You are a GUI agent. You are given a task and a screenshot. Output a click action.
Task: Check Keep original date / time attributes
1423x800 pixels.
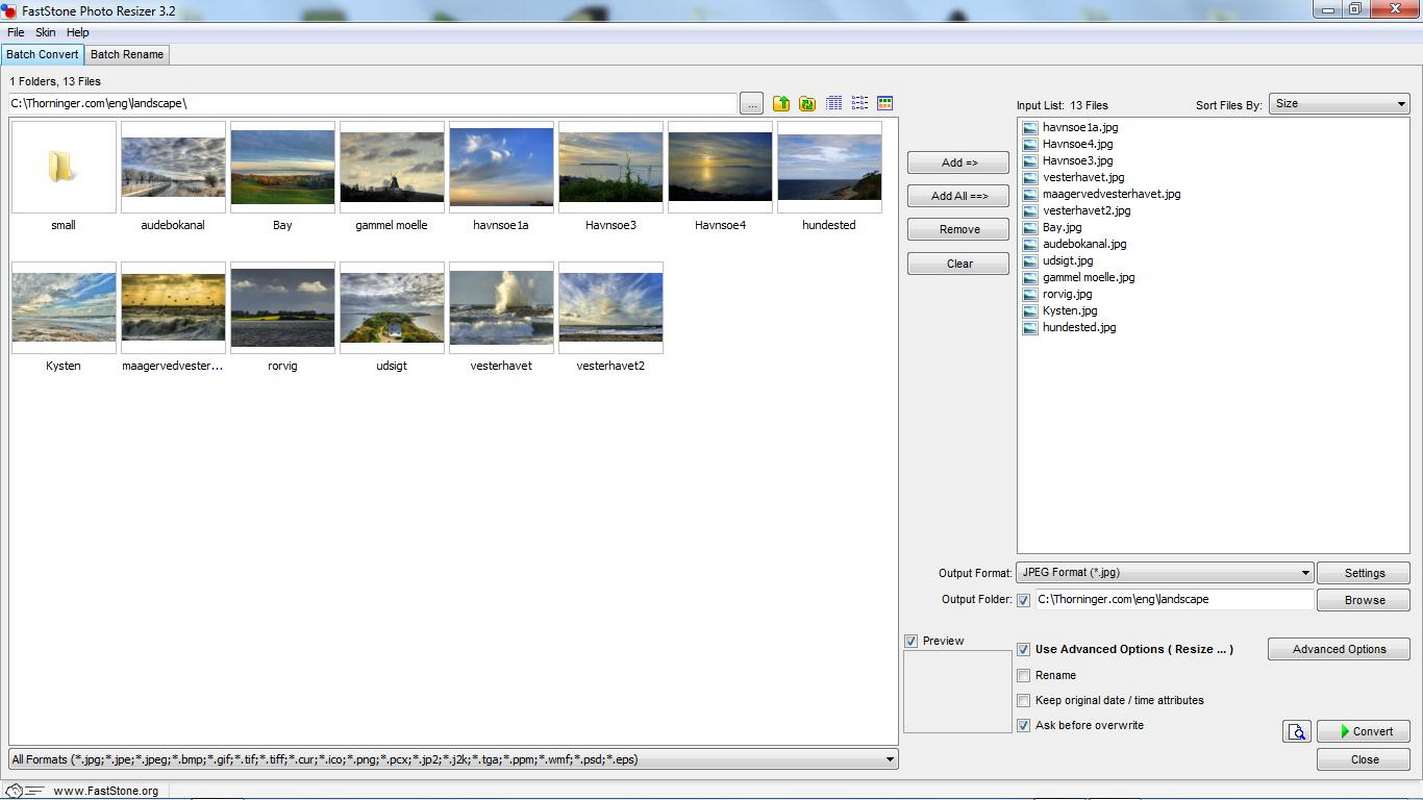click(x=1023, y=701)
